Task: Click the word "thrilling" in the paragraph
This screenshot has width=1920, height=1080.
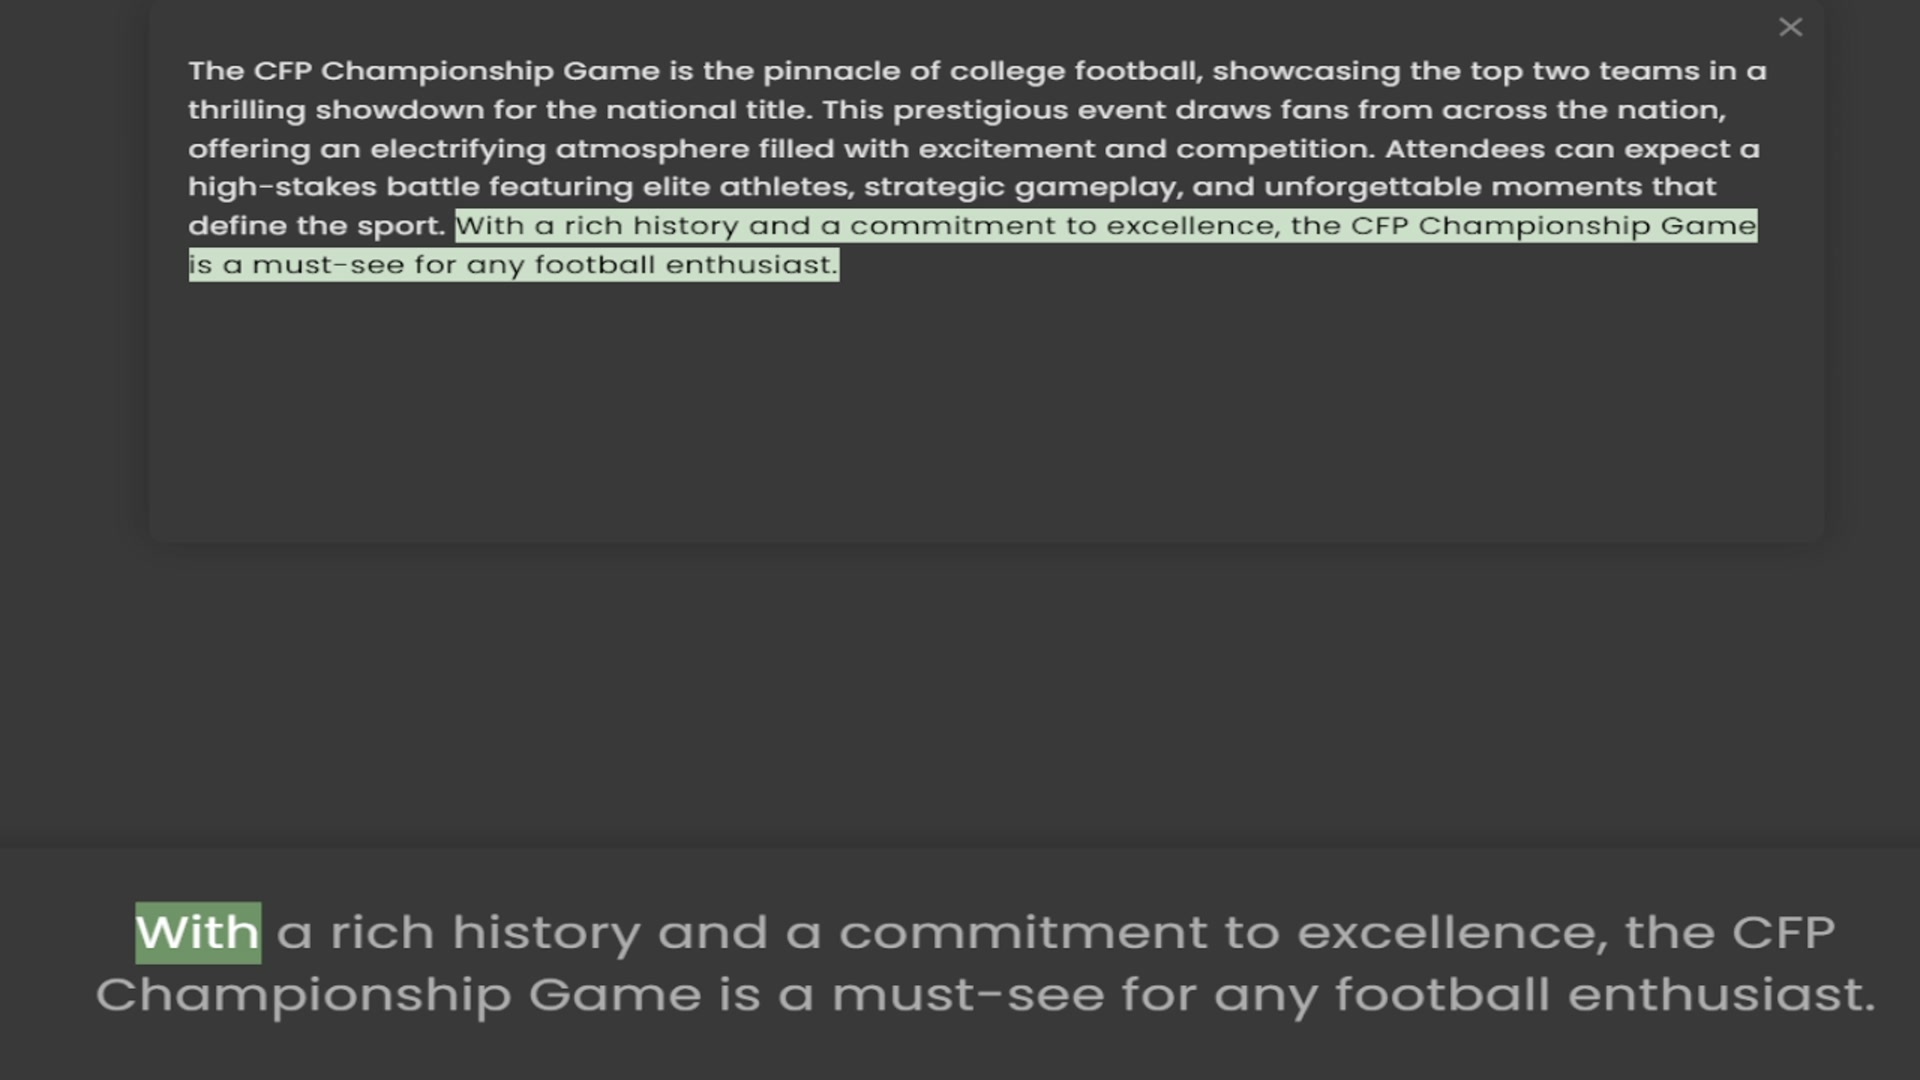Action: pos(246,110)
